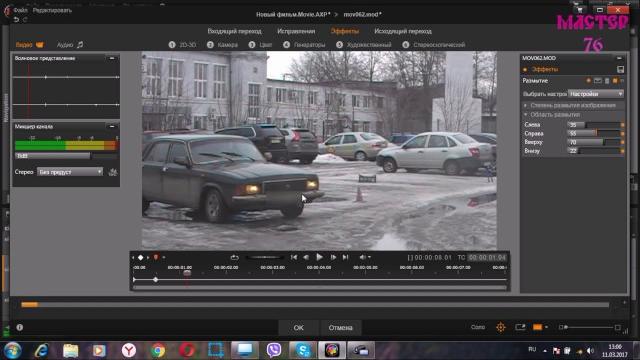Collapse the Микшер канала panel
640x360 pixels.
tap(112, 127)
